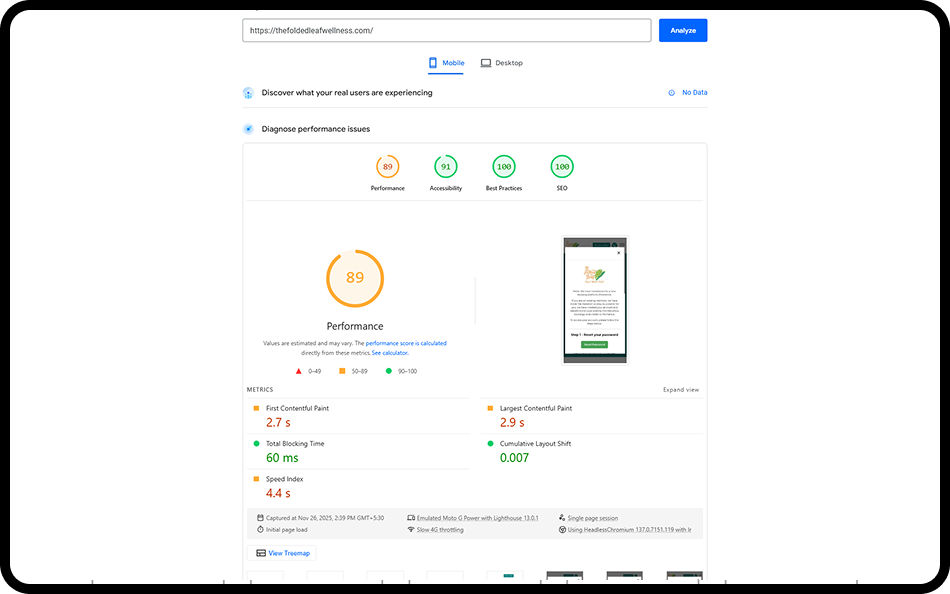The width and height of the screenshot is (950, 594).
Task: Switch to the Mobile tab
Action: (x=446, y=63)
